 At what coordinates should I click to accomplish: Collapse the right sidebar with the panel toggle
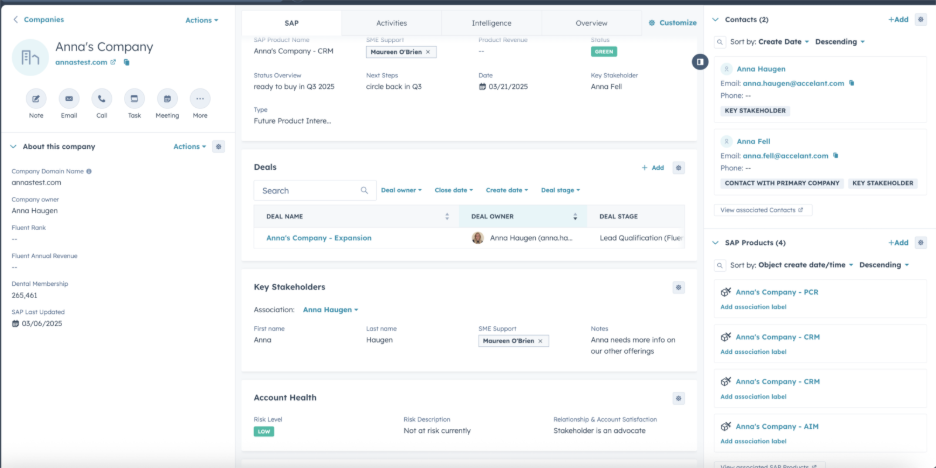coord(701,62)
